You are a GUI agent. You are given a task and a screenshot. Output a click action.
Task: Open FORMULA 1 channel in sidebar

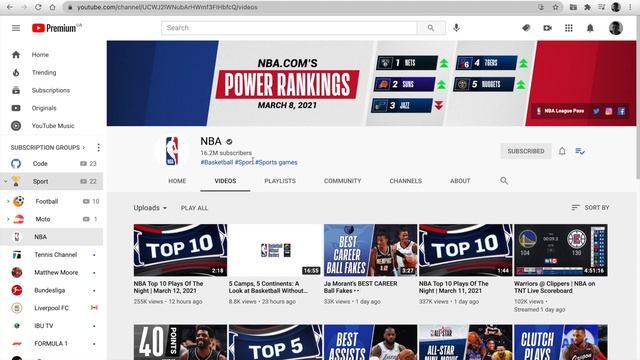coord(52,344)
